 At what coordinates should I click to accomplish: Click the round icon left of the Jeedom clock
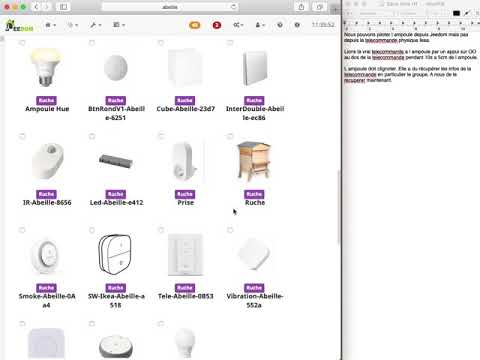297,25
